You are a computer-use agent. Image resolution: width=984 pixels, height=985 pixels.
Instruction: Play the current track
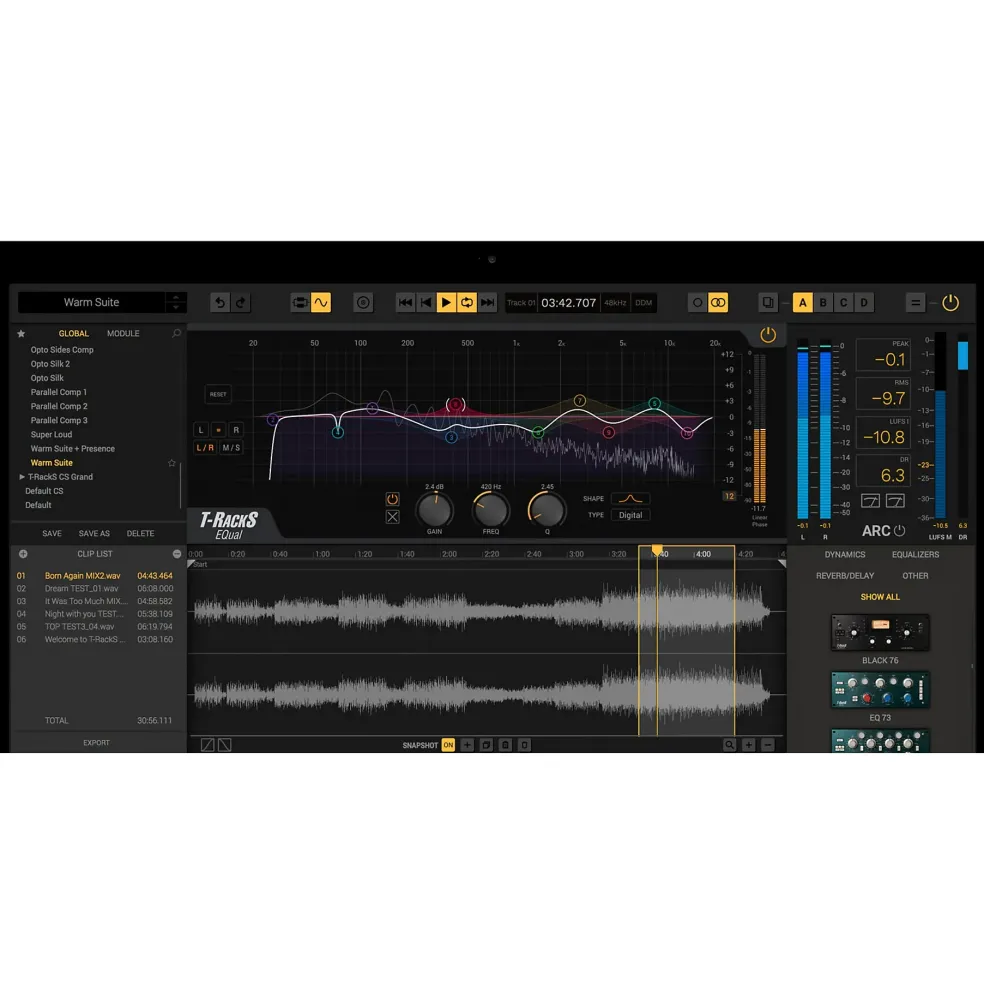(446, 303)
